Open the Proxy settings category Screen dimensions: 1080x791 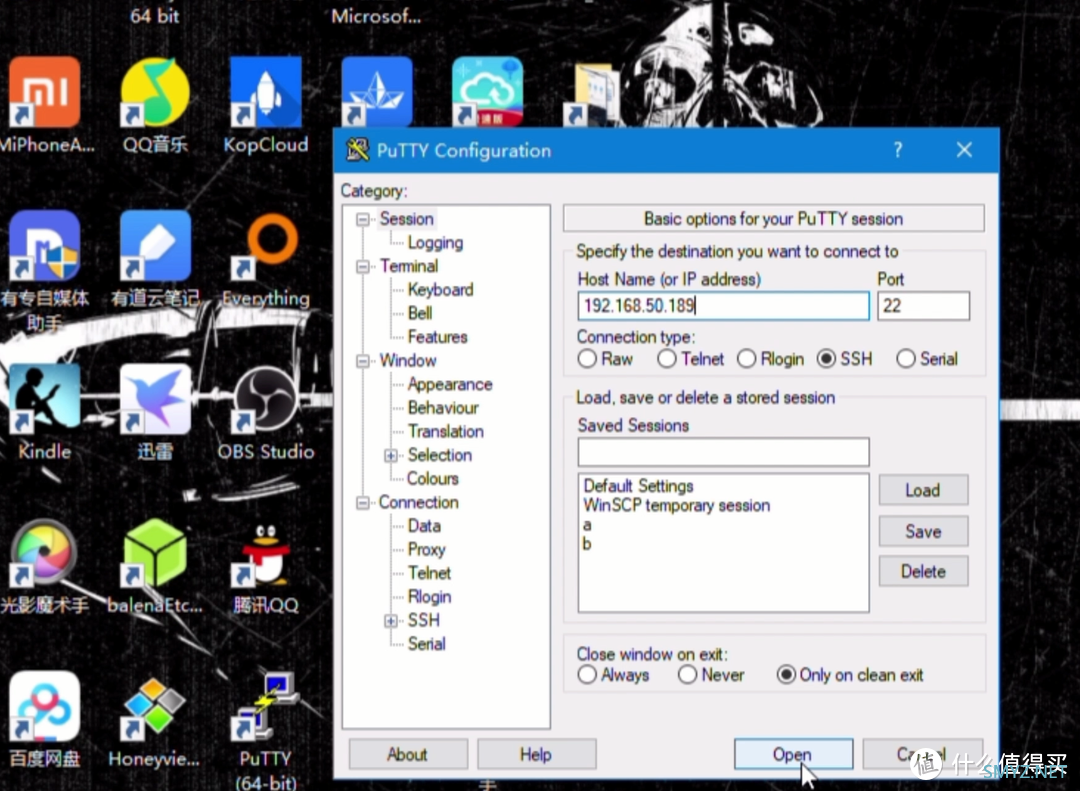(426, 549)
